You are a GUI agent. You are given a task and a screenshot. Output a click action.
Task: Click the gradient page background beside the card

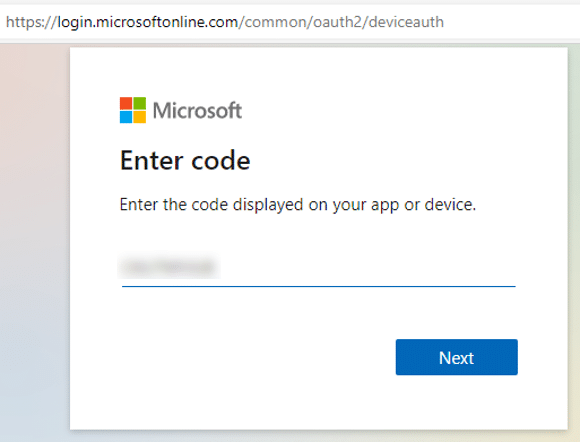click(x=33, y=237)
